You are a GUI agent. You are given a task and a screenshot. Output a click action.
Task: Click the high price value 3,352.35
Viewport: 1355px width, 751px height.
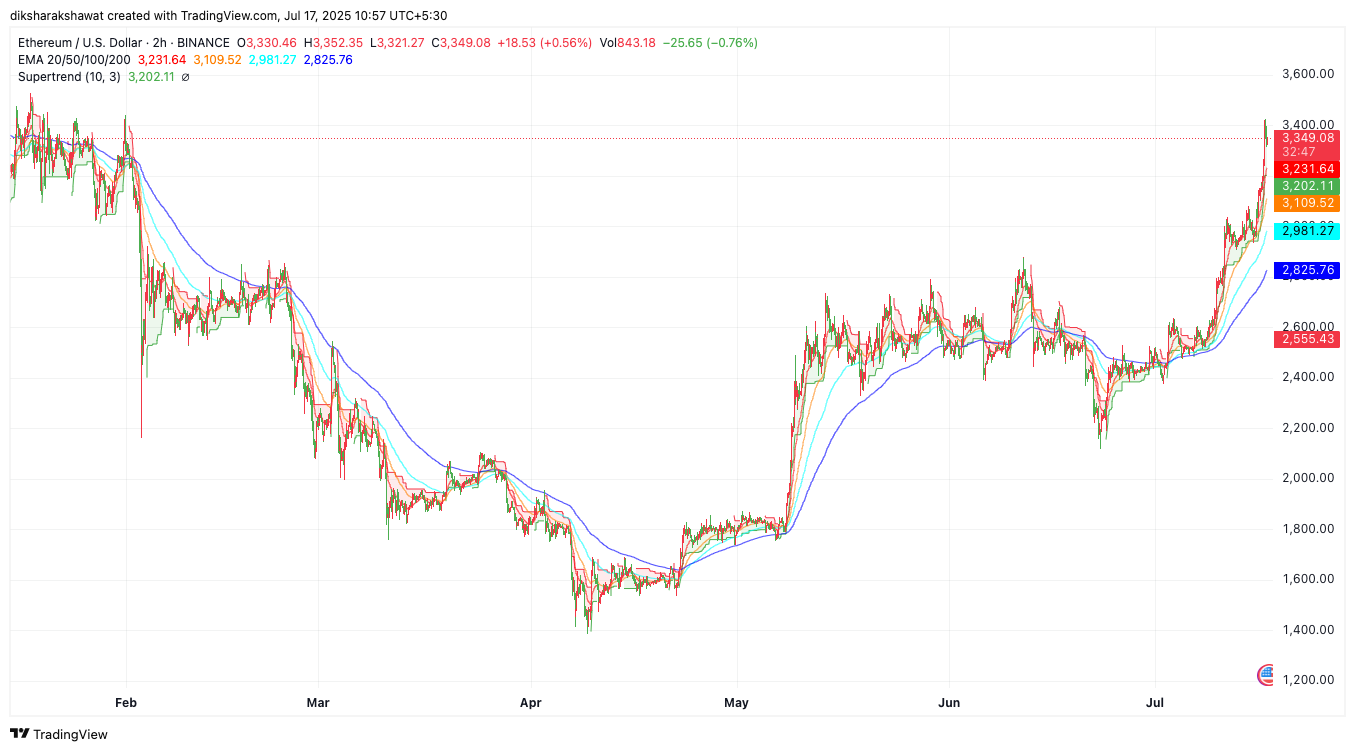338,43
